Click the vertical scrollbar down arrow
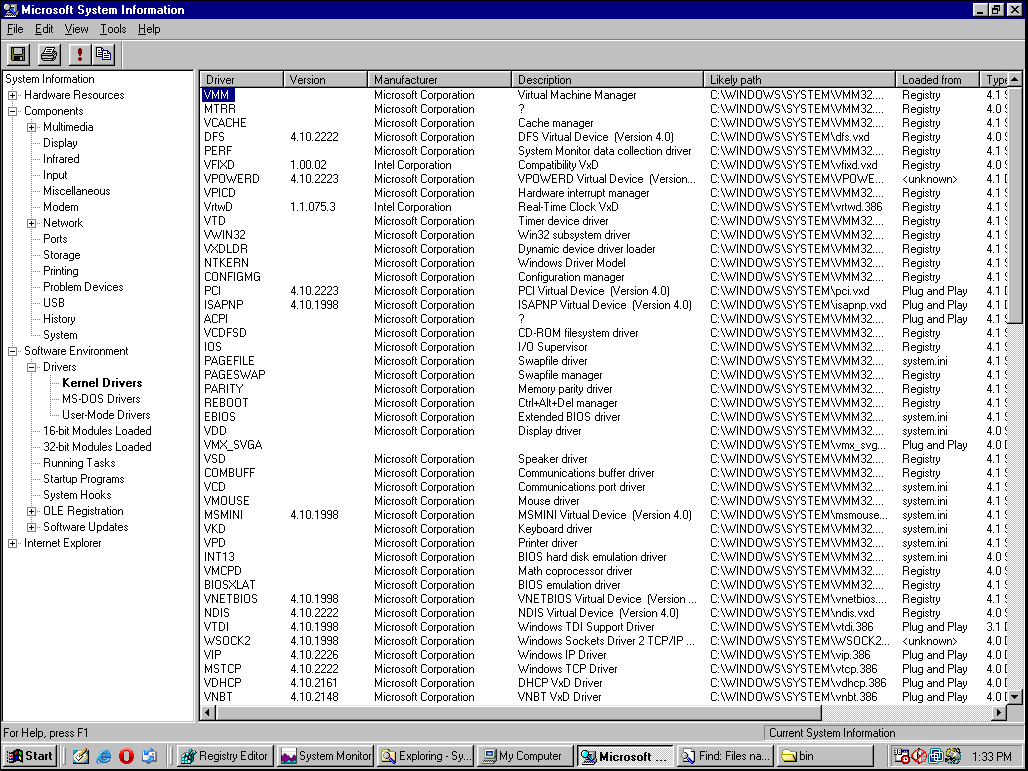This screenshot has height=771, width=1028. coord(1014,697)
